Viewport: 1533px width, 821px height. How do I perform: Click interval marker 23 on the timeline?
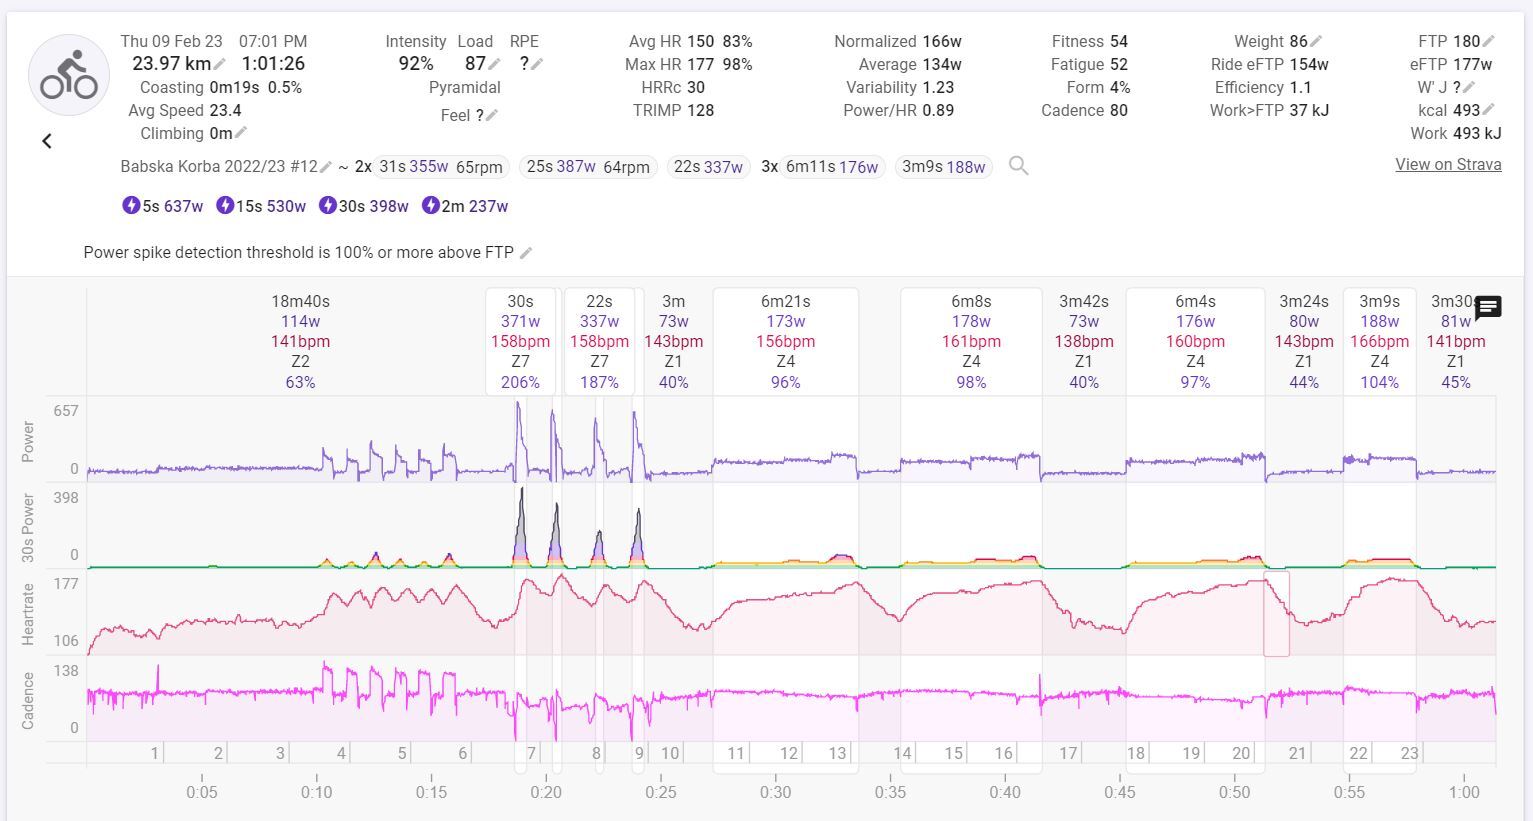1409,753
